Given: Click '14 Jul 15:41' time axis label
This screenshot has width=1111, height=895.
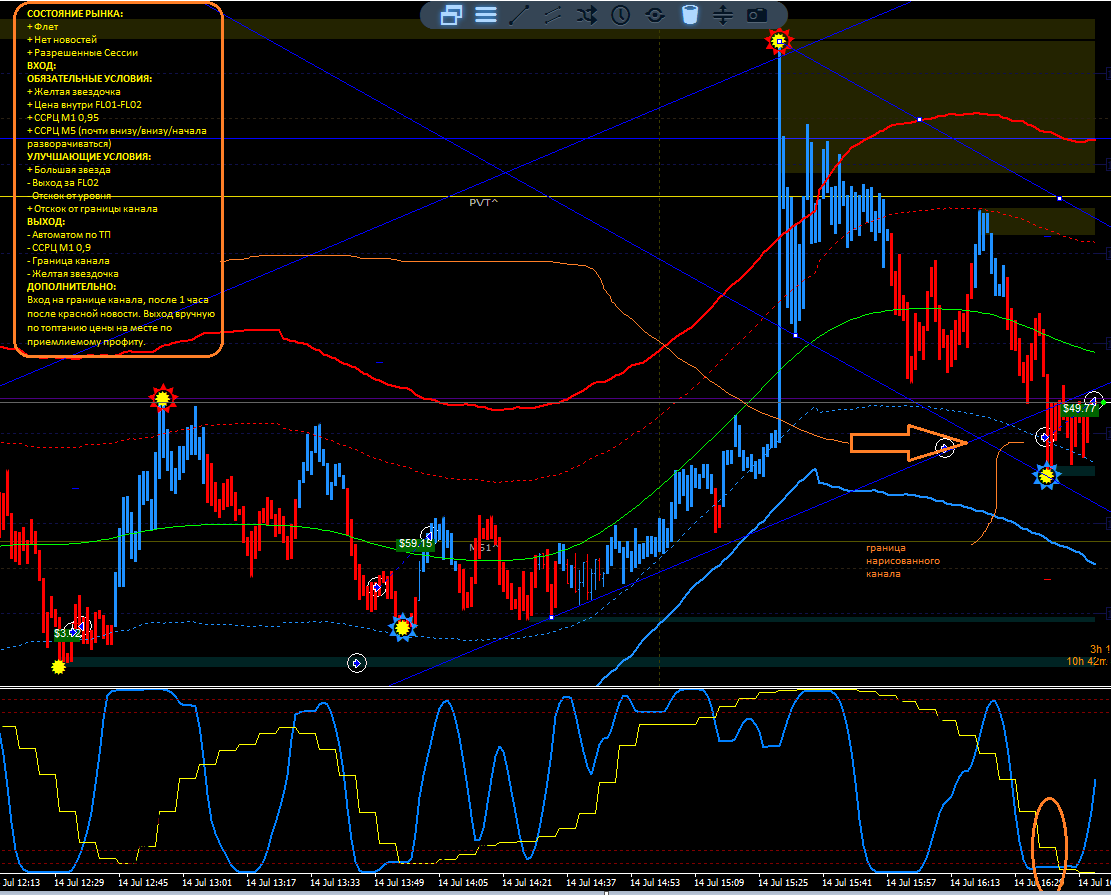Looking at the screenshot, I should point(847,882).
